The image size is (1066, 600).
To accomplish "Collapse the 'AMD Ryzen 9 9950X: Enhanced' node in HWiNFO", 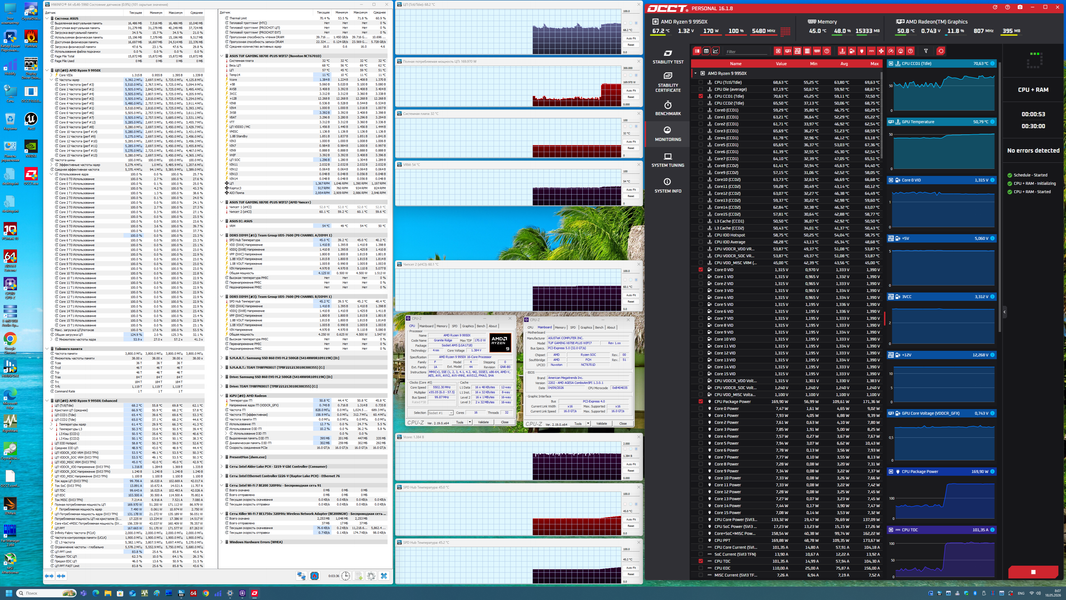I will 47,401.
